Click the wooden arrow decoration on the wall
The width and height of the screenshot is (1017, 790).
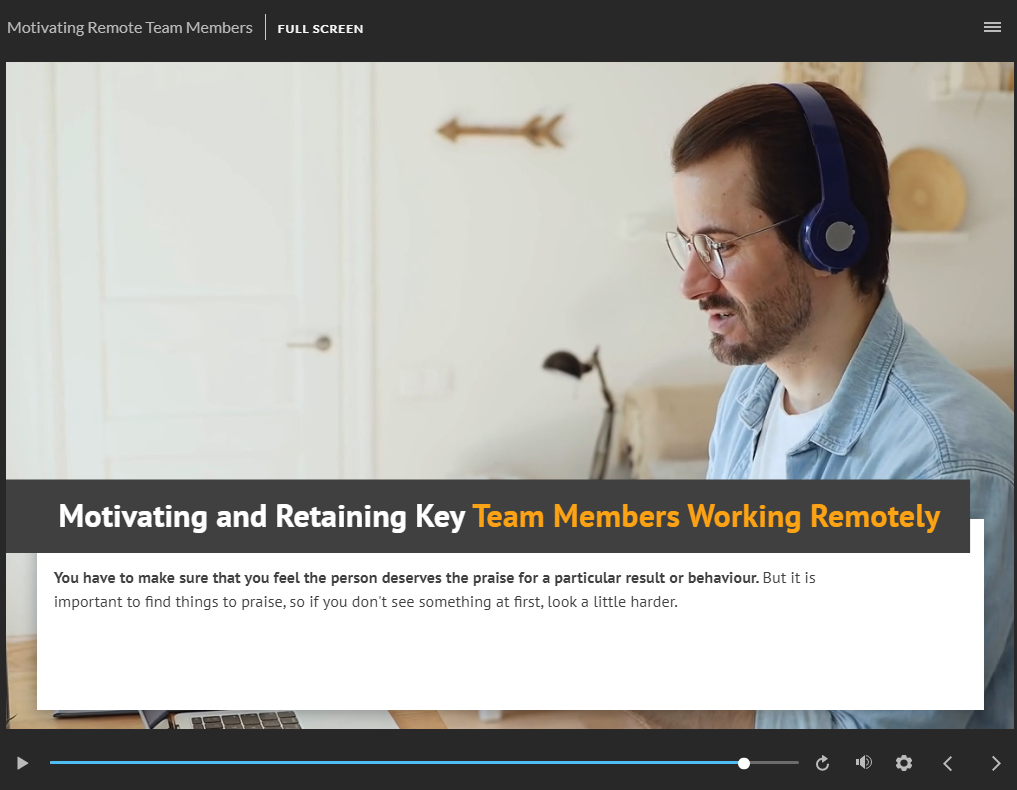(500, 129)
